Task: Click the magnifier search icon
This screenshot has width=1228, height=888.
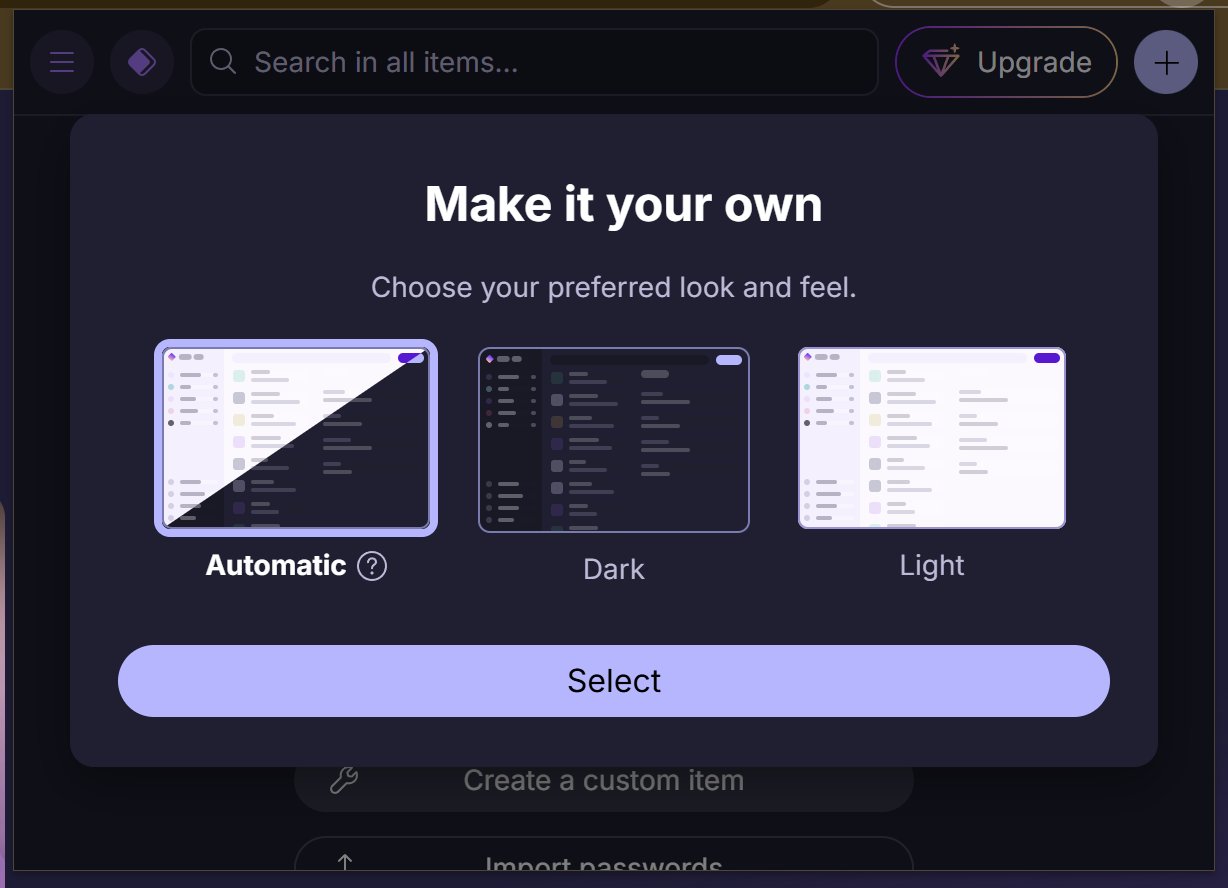Action: (x=224, y=62)
